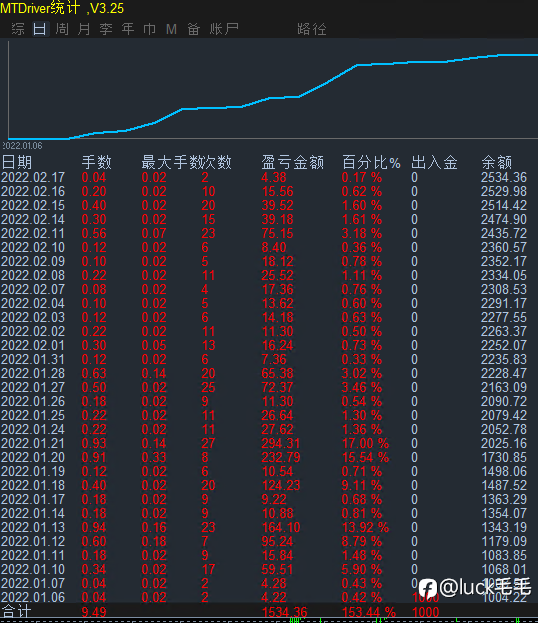Select the M tab
538x623 pixels.
click(x=171, y=29)
